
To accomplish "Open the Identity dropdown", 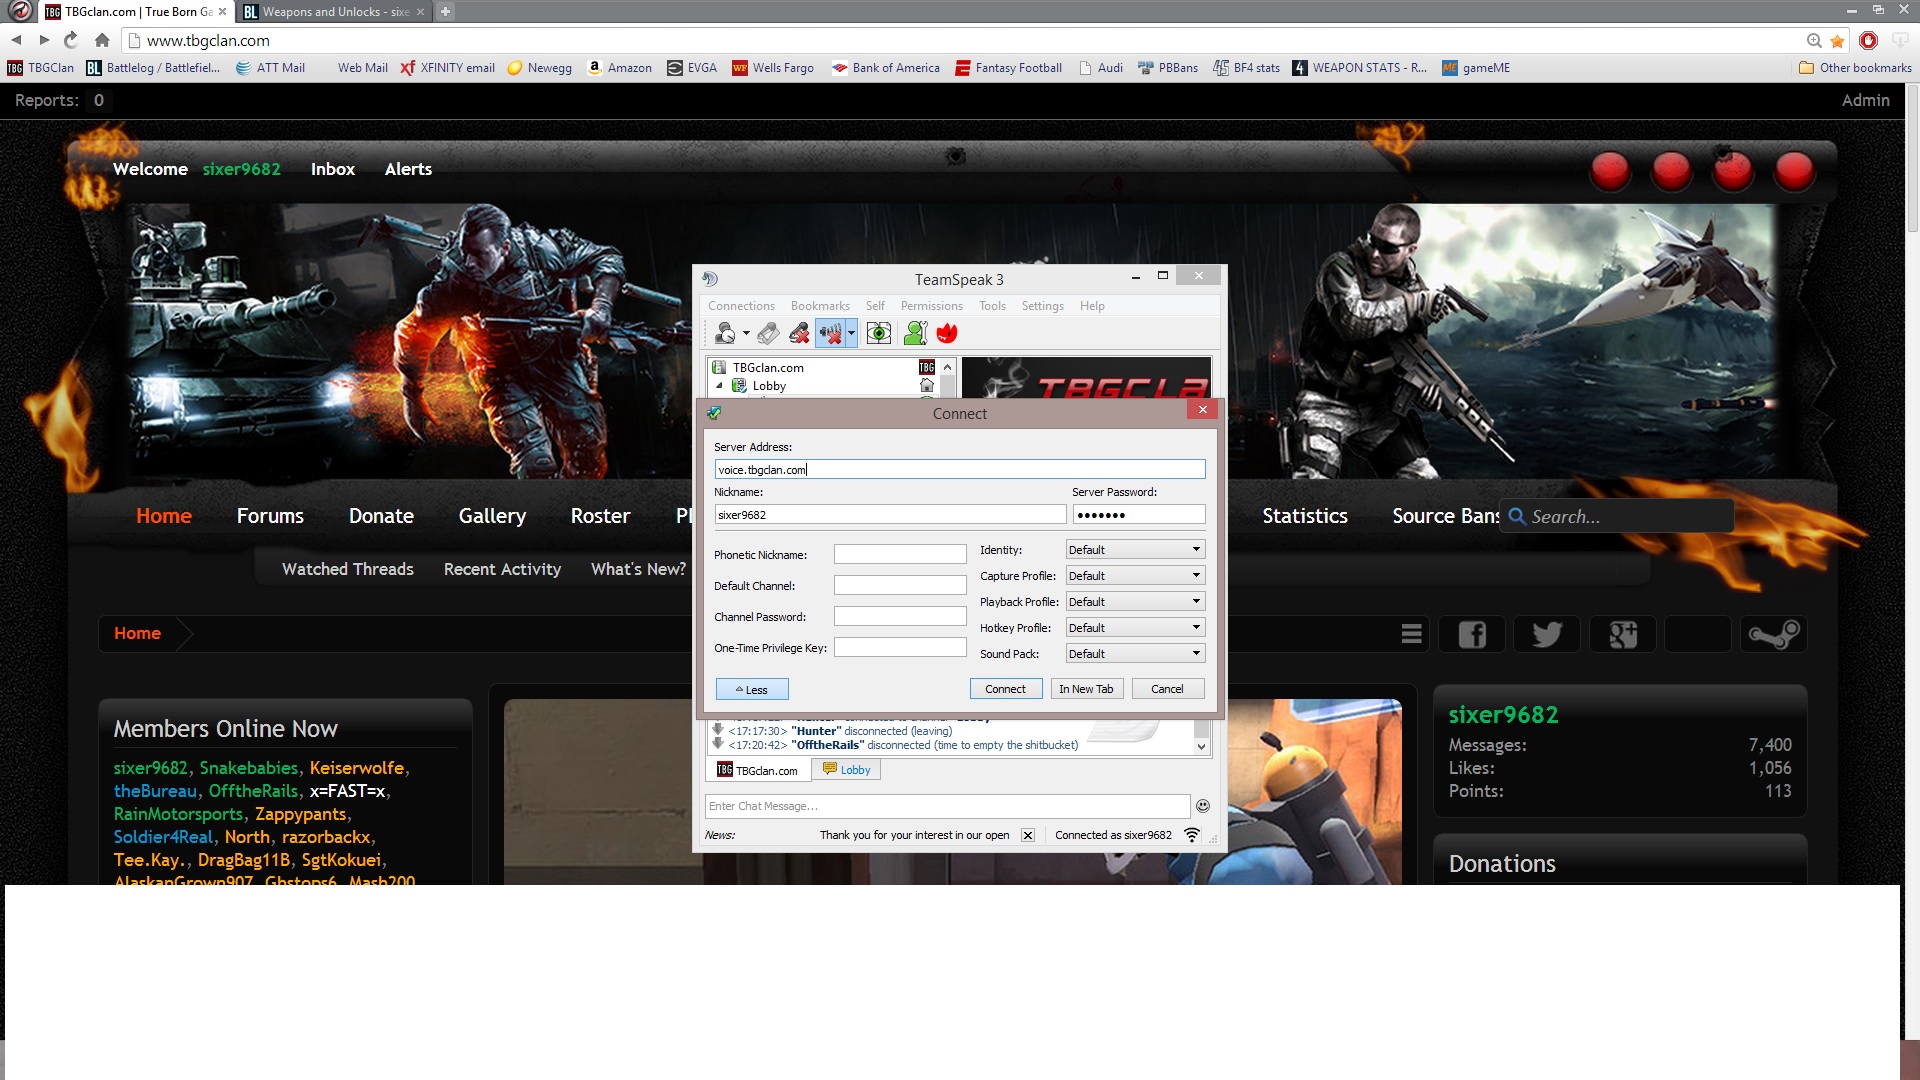I will 1135,550.
